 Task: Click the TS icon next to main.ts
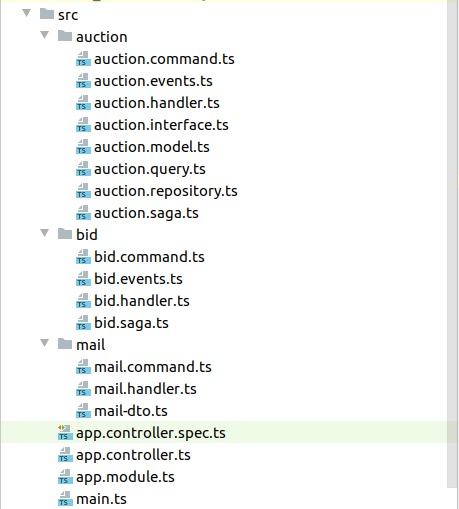pyautogui.click(x=65, y=499)
